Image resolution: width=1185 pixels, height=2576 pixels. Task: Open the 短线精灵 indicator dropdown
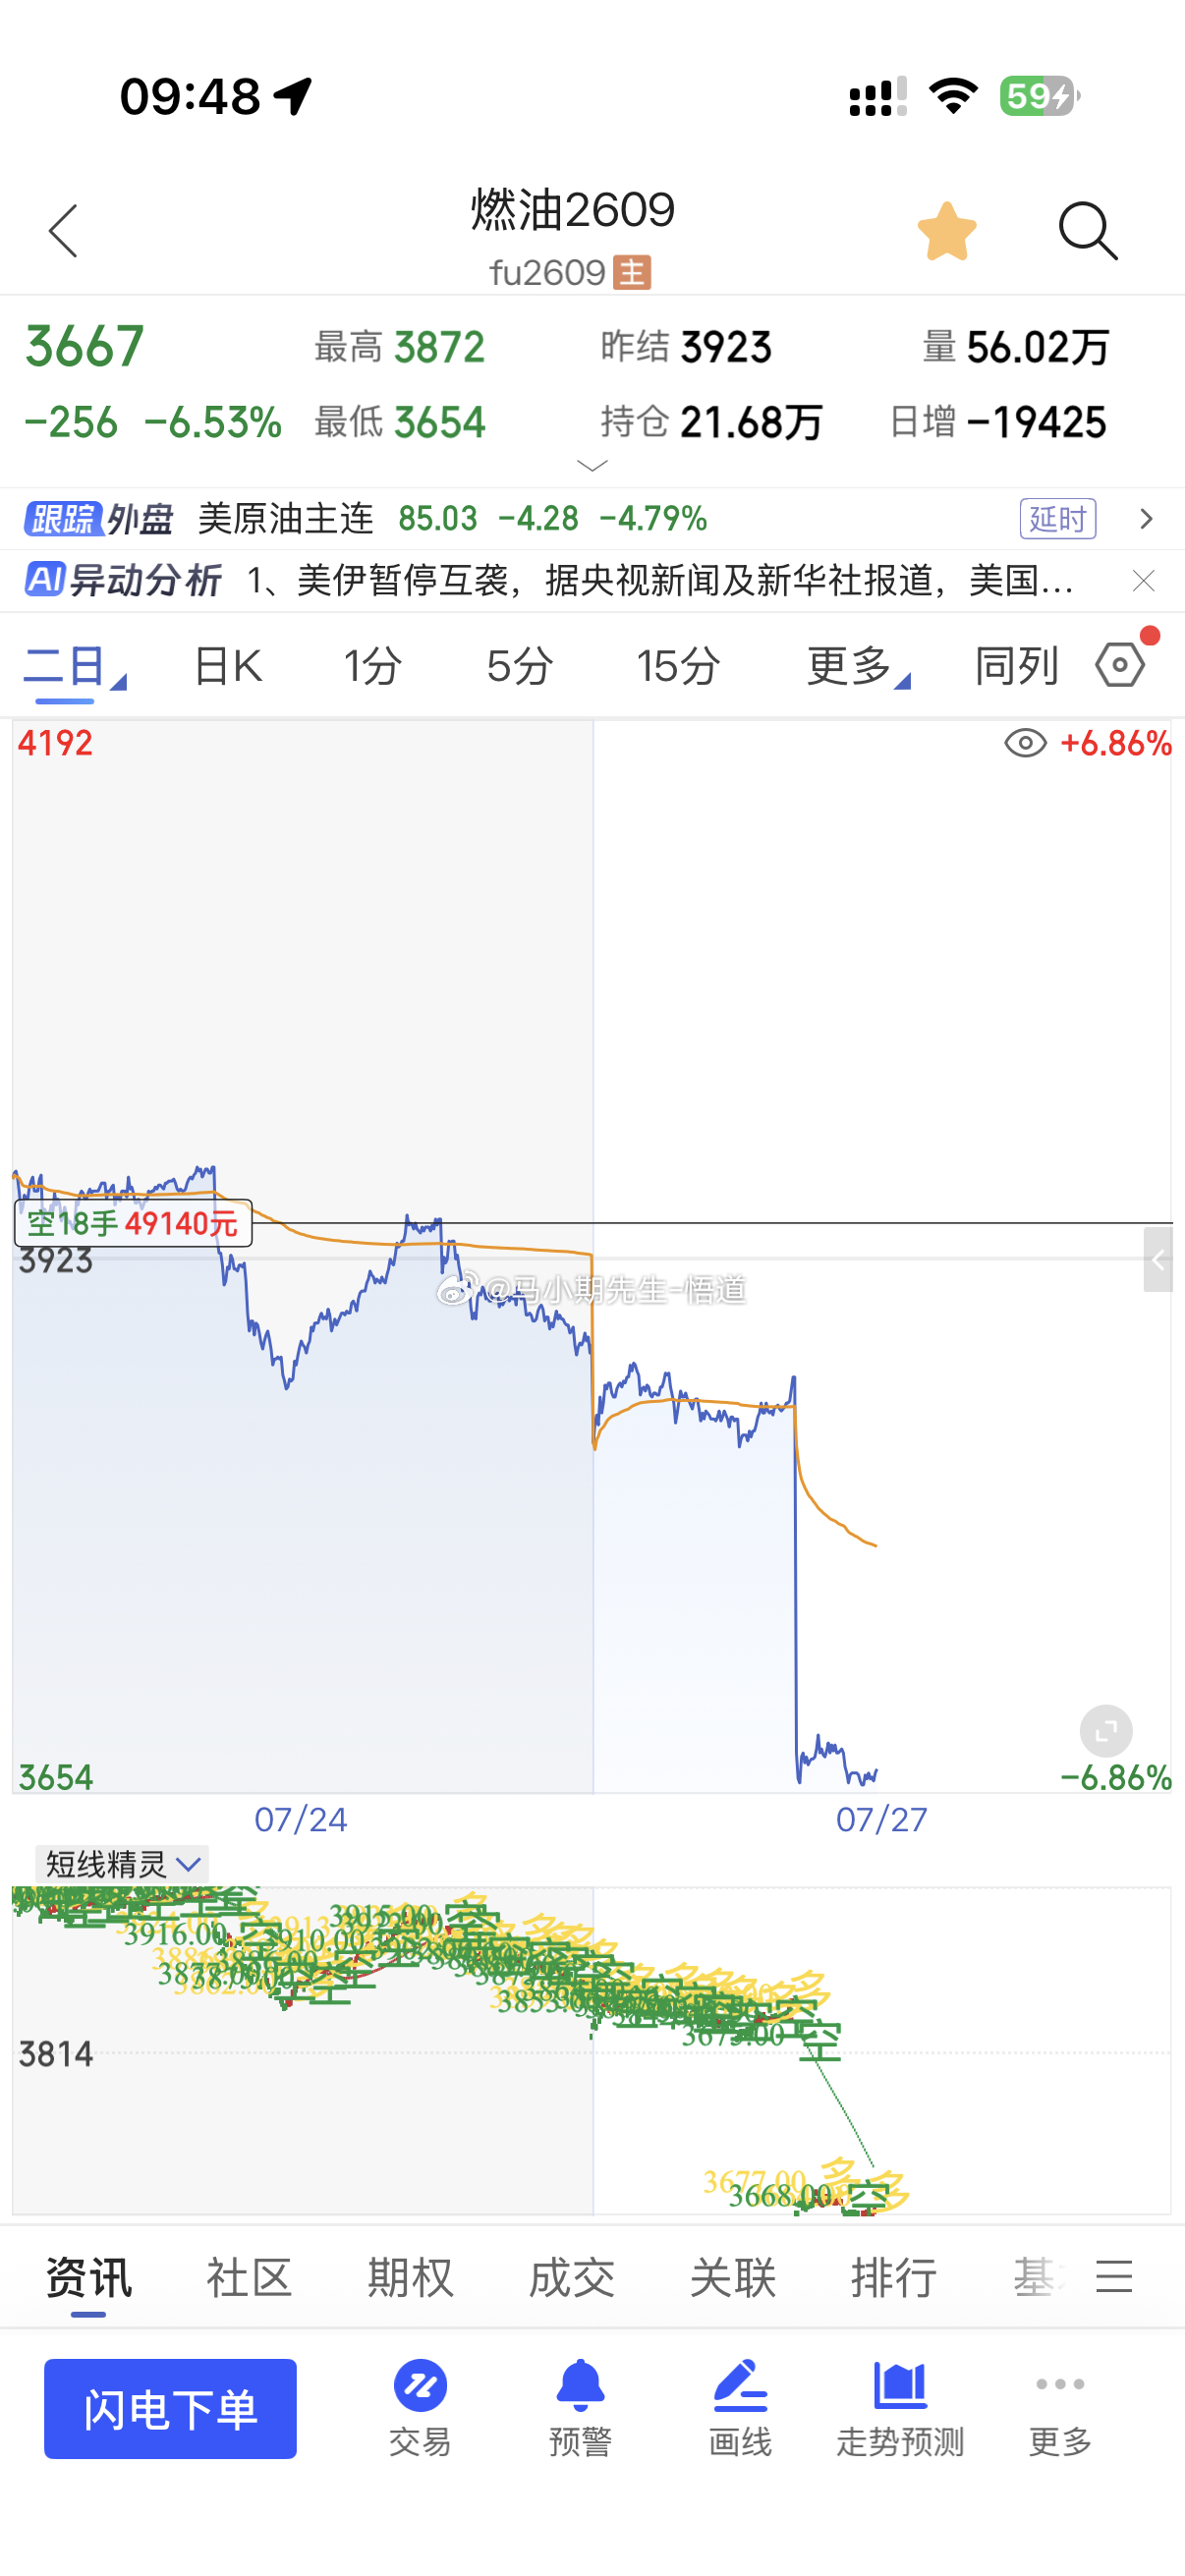click(122, 1864)
